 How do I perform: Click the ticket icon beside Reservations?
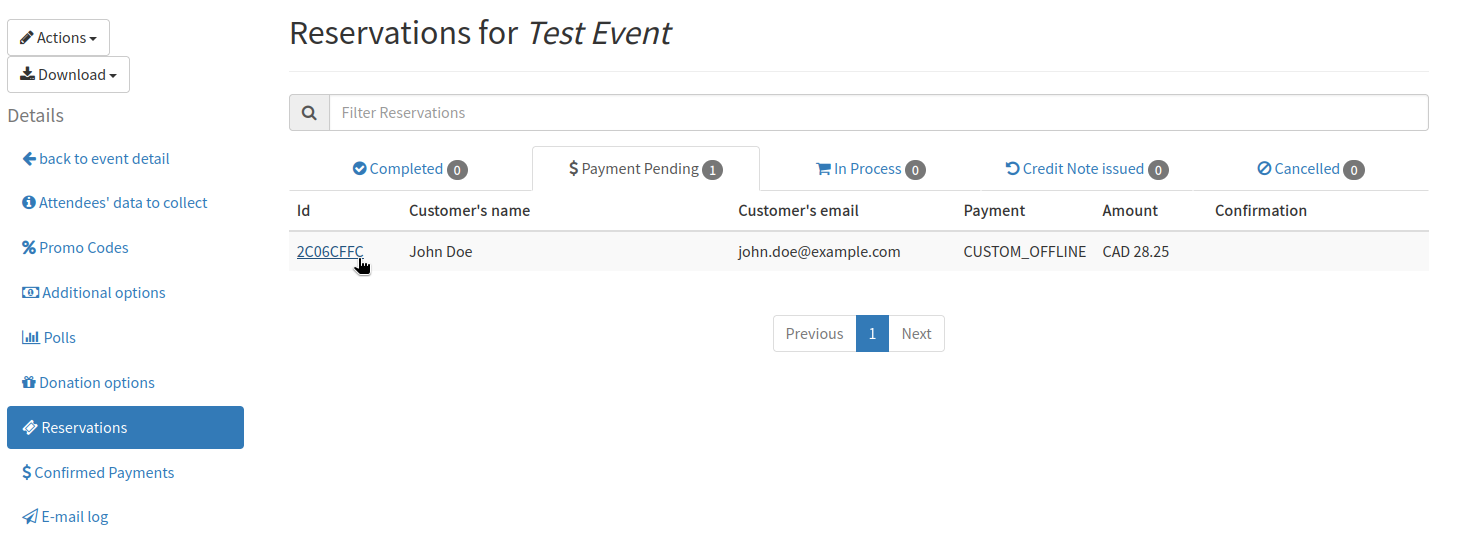coord(30,427)
